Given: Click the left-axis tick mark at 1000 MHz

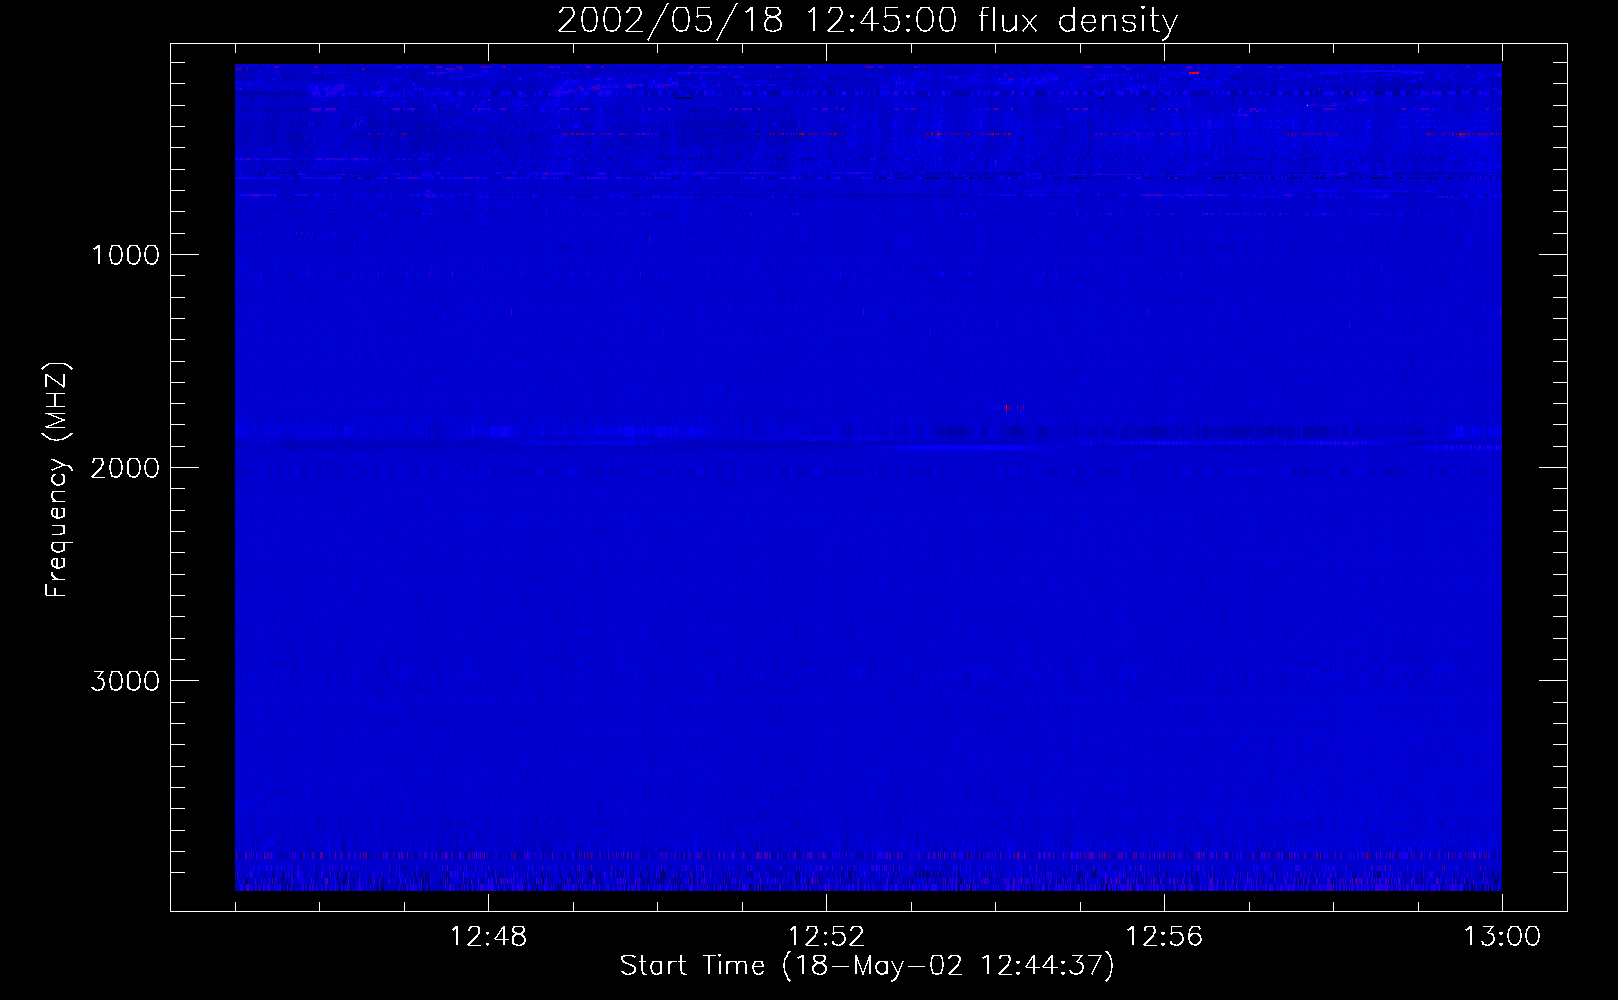Looking at the screenshot, I should [184, 254].
